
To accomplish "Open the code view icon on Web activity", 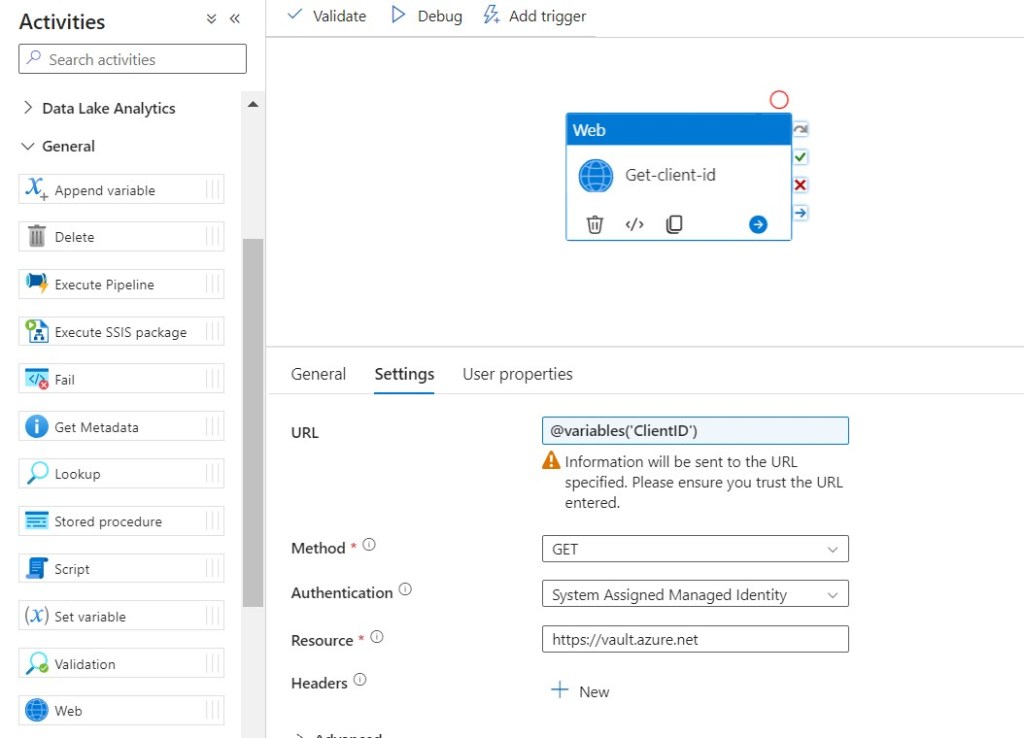I will [x=634, y=225].
